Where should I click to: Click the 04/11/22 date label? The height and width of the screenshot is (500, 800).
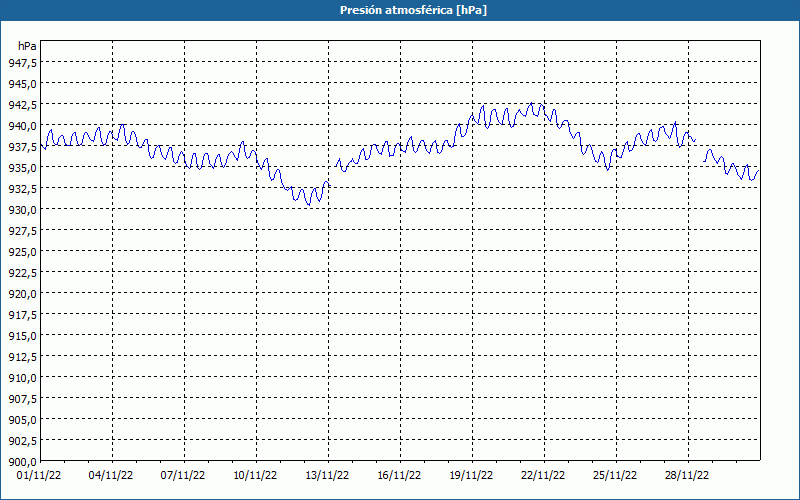coord(111,476)
